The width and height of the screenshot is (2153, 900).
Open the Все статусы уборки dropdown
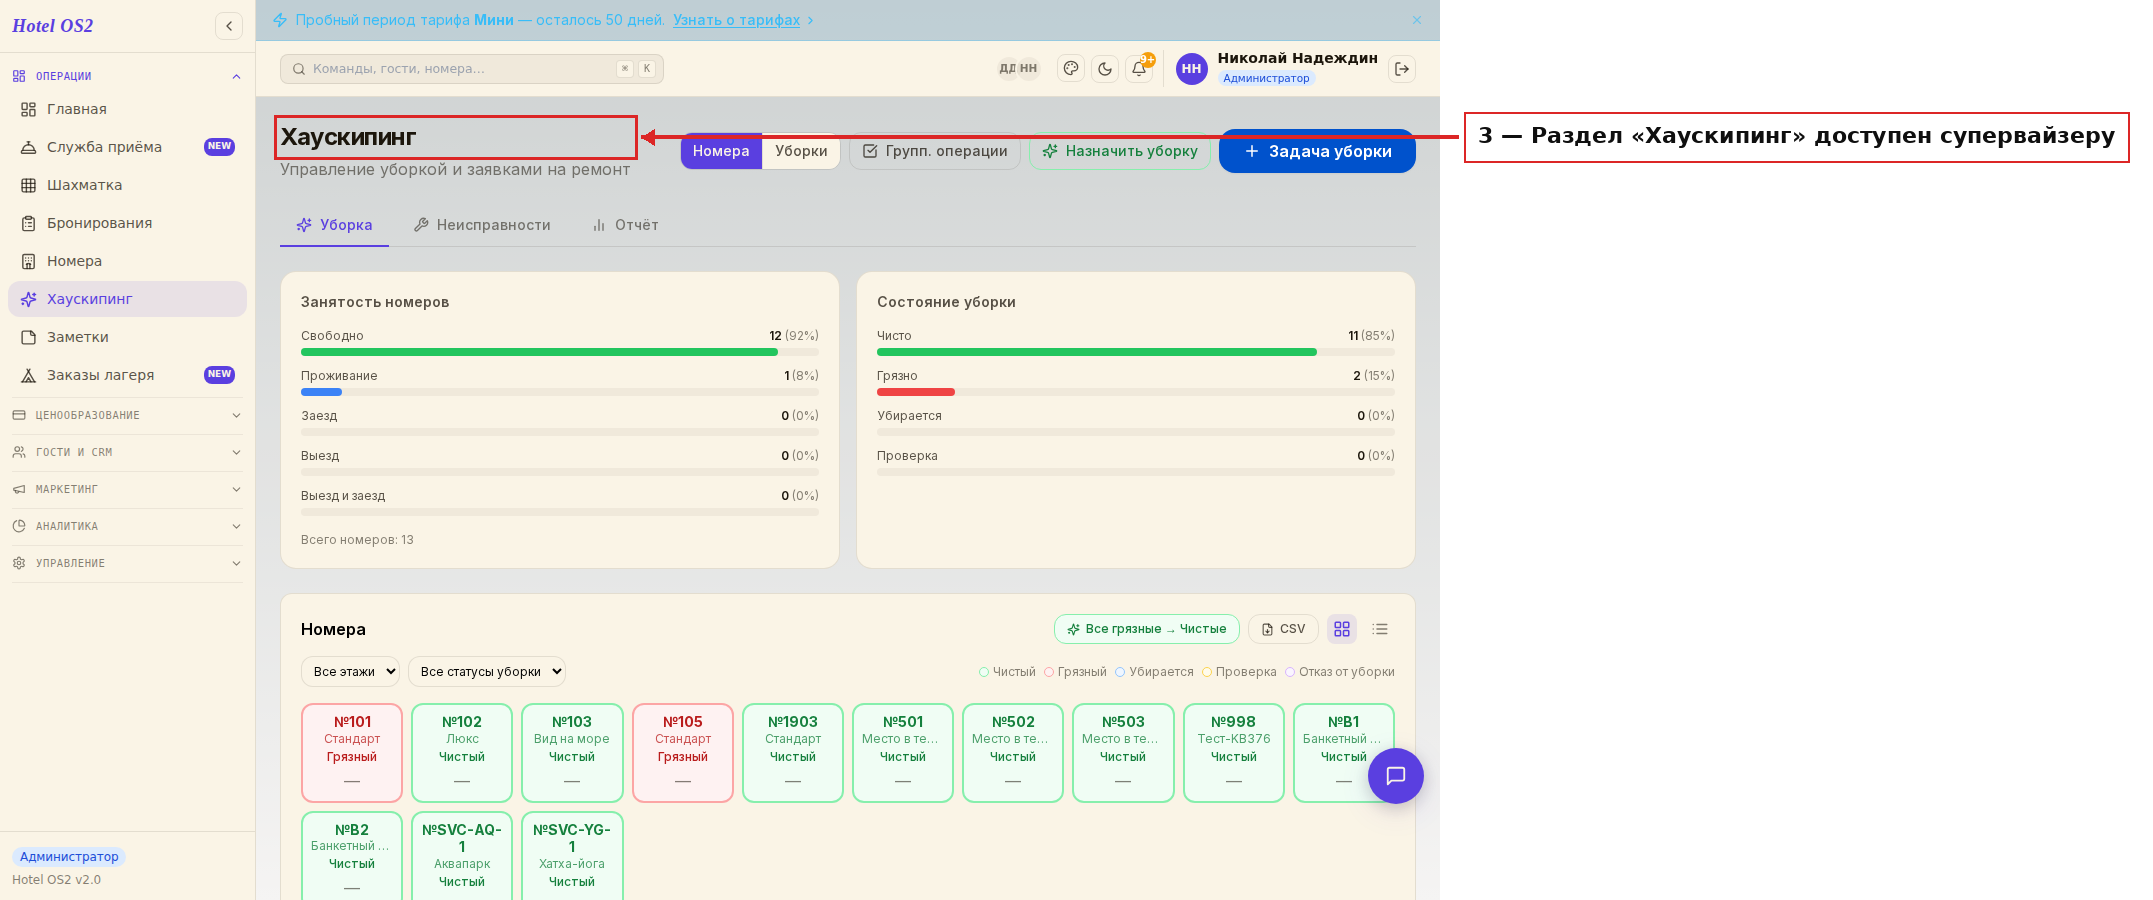click(487, 672)
